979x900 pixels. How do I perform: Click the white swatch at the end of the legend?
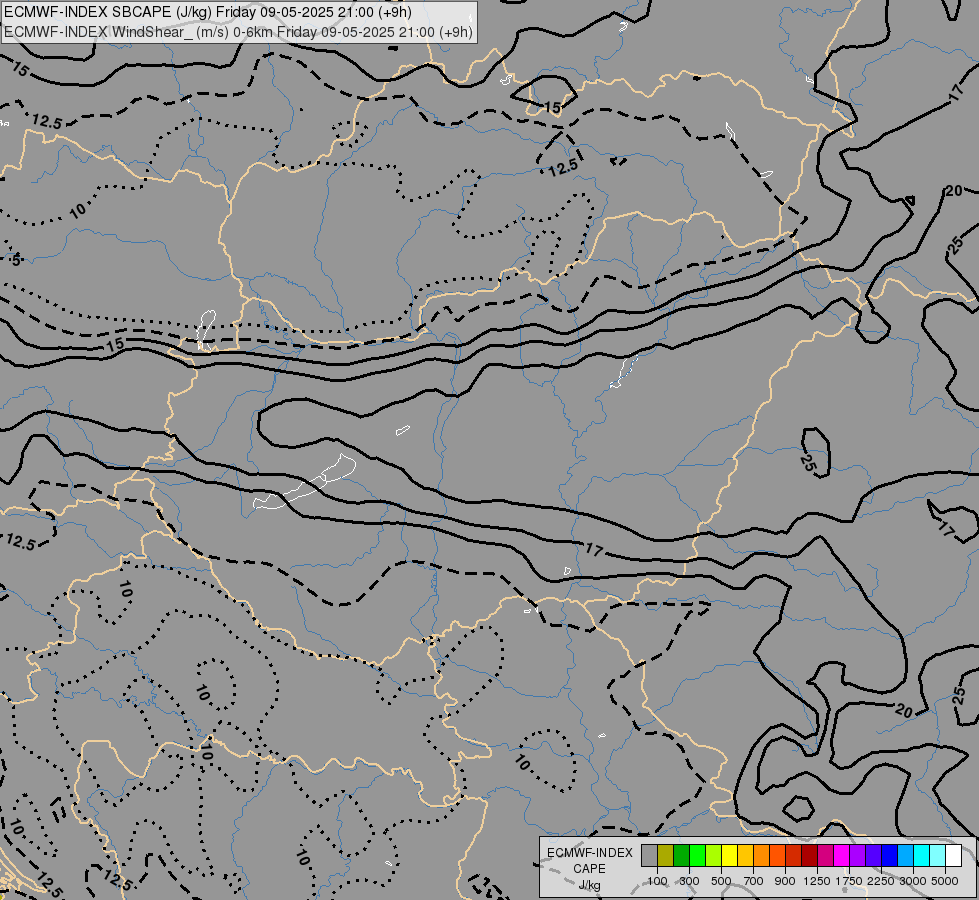pos(954,856)
